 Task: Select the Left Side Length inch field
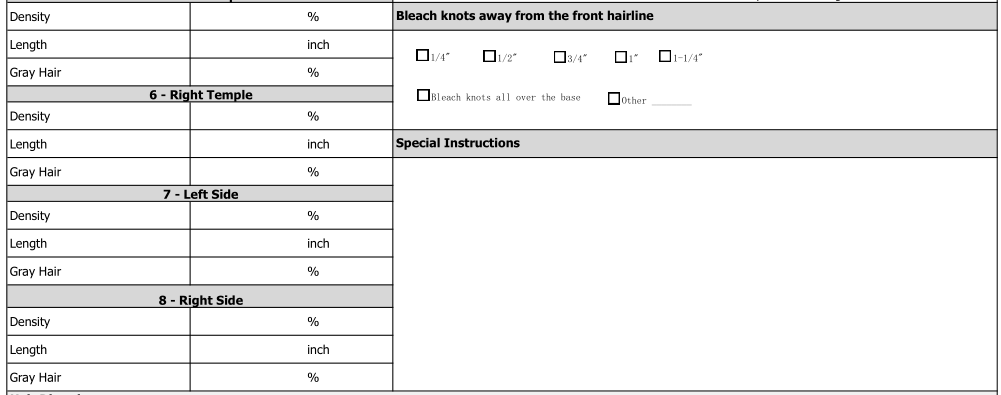coord(291,244)
